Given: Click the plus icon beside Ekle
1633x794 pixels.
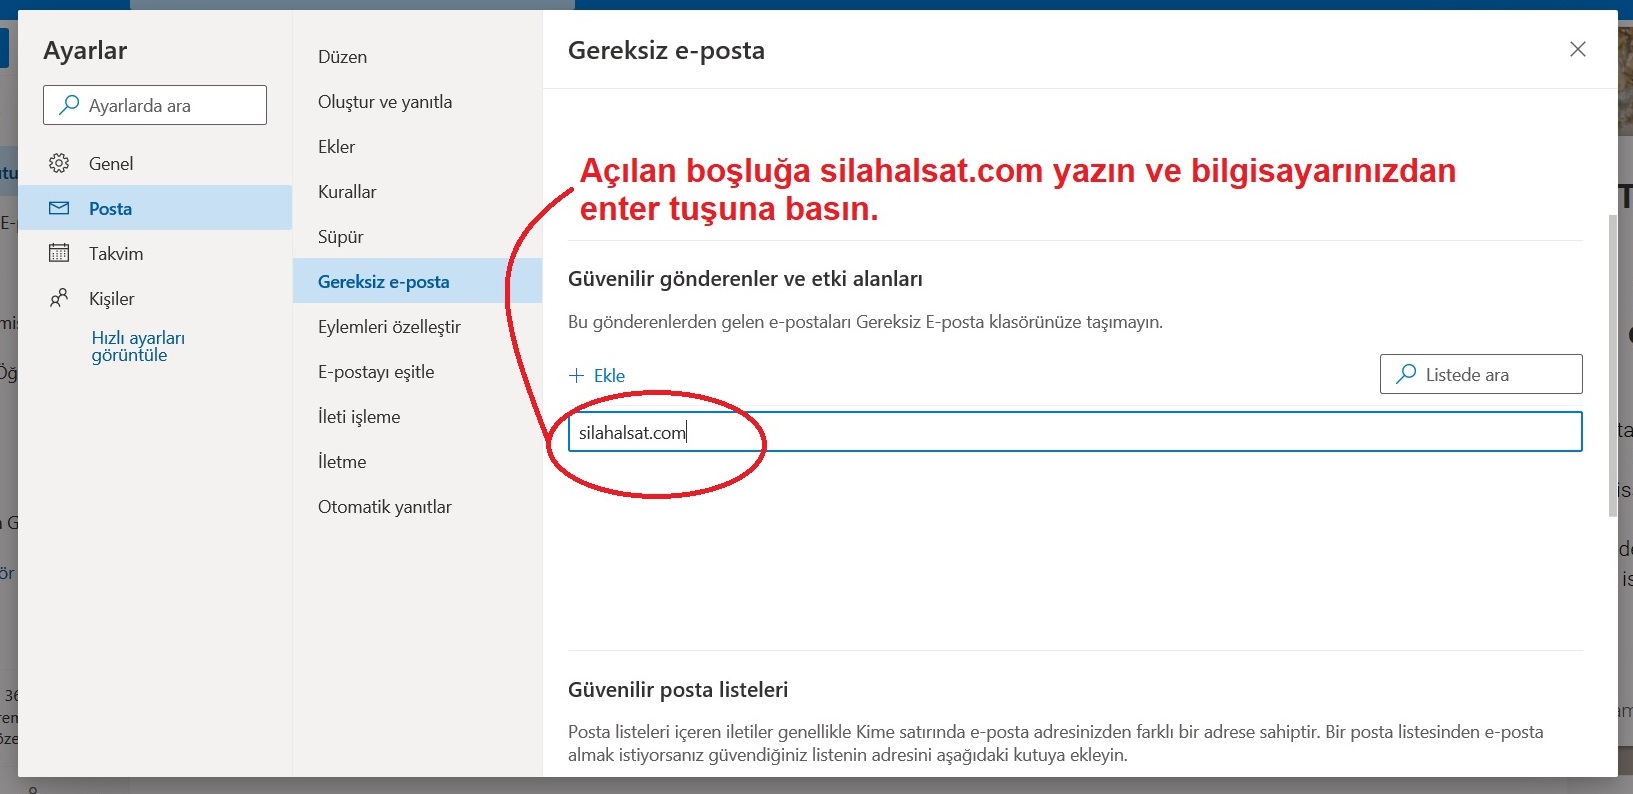Looking at the screenshot, I should [x=576, y=376].
